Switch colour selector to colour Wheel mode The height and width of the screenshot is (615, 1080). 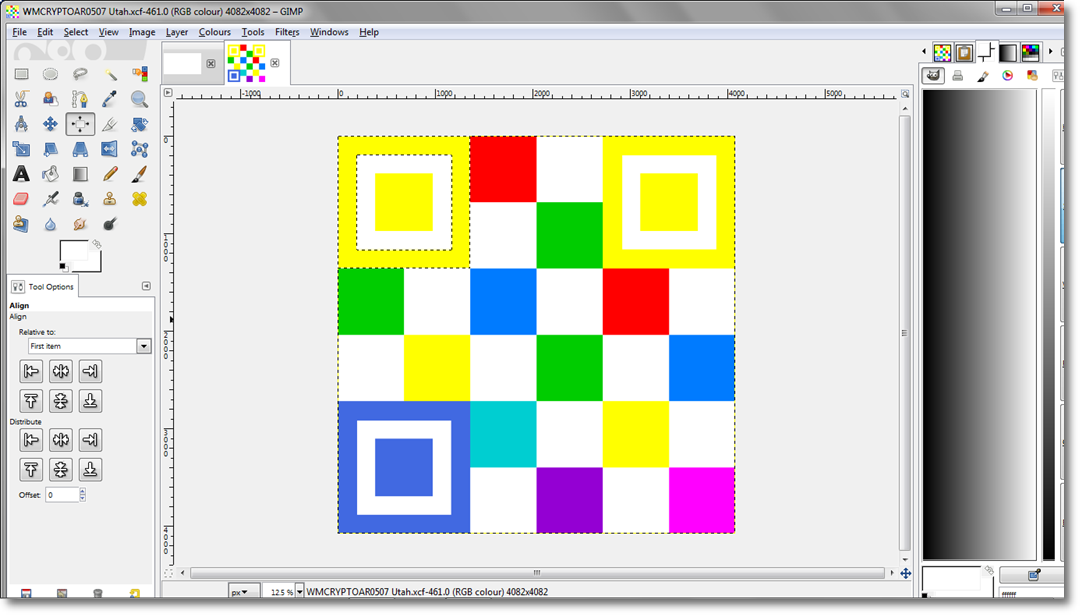[1008, 76]
